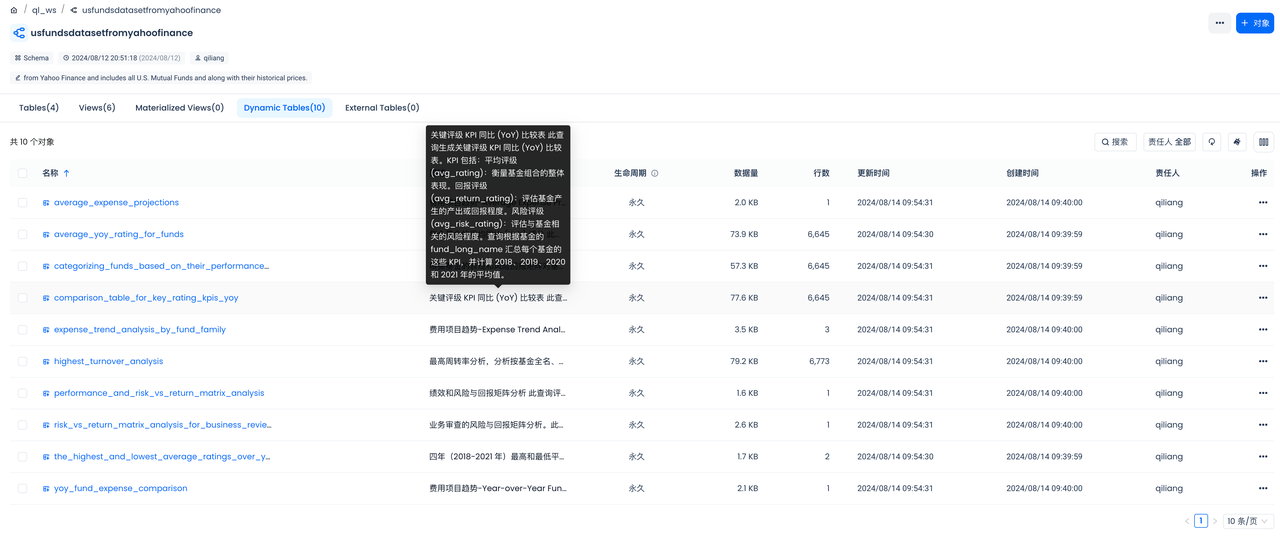Click the refresh icon above the table
The height and width of the screenshot is (537, 1280).
click(x=1212, y=142)
